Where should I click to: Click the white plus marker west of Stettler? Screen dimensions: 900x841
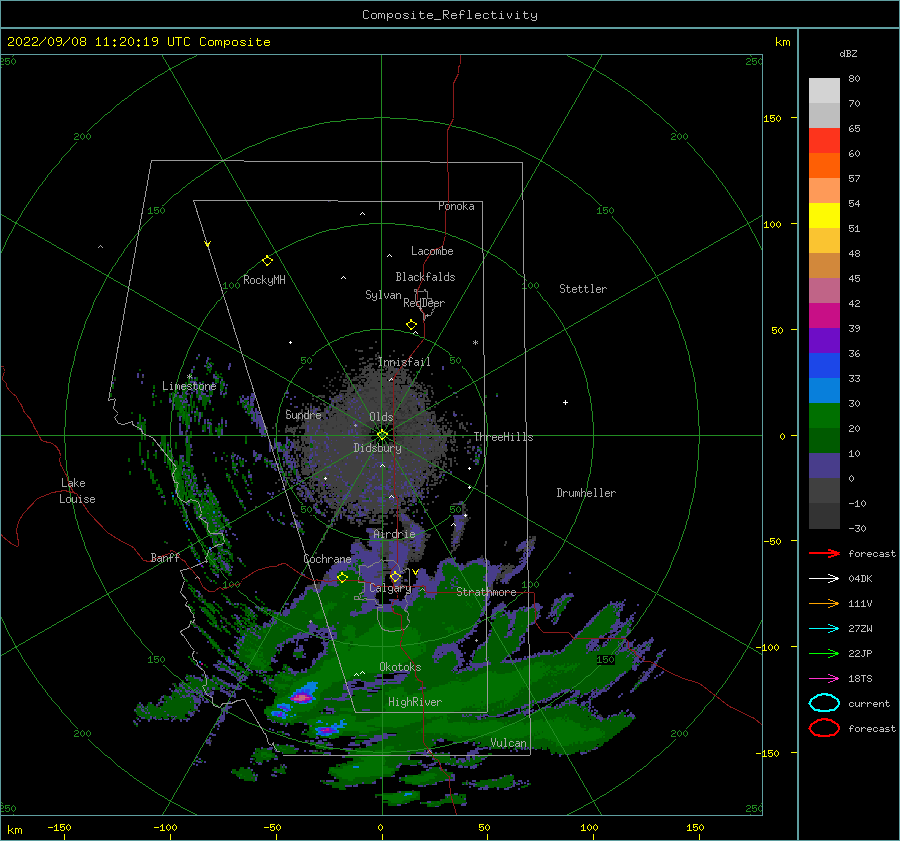[565, 402]
